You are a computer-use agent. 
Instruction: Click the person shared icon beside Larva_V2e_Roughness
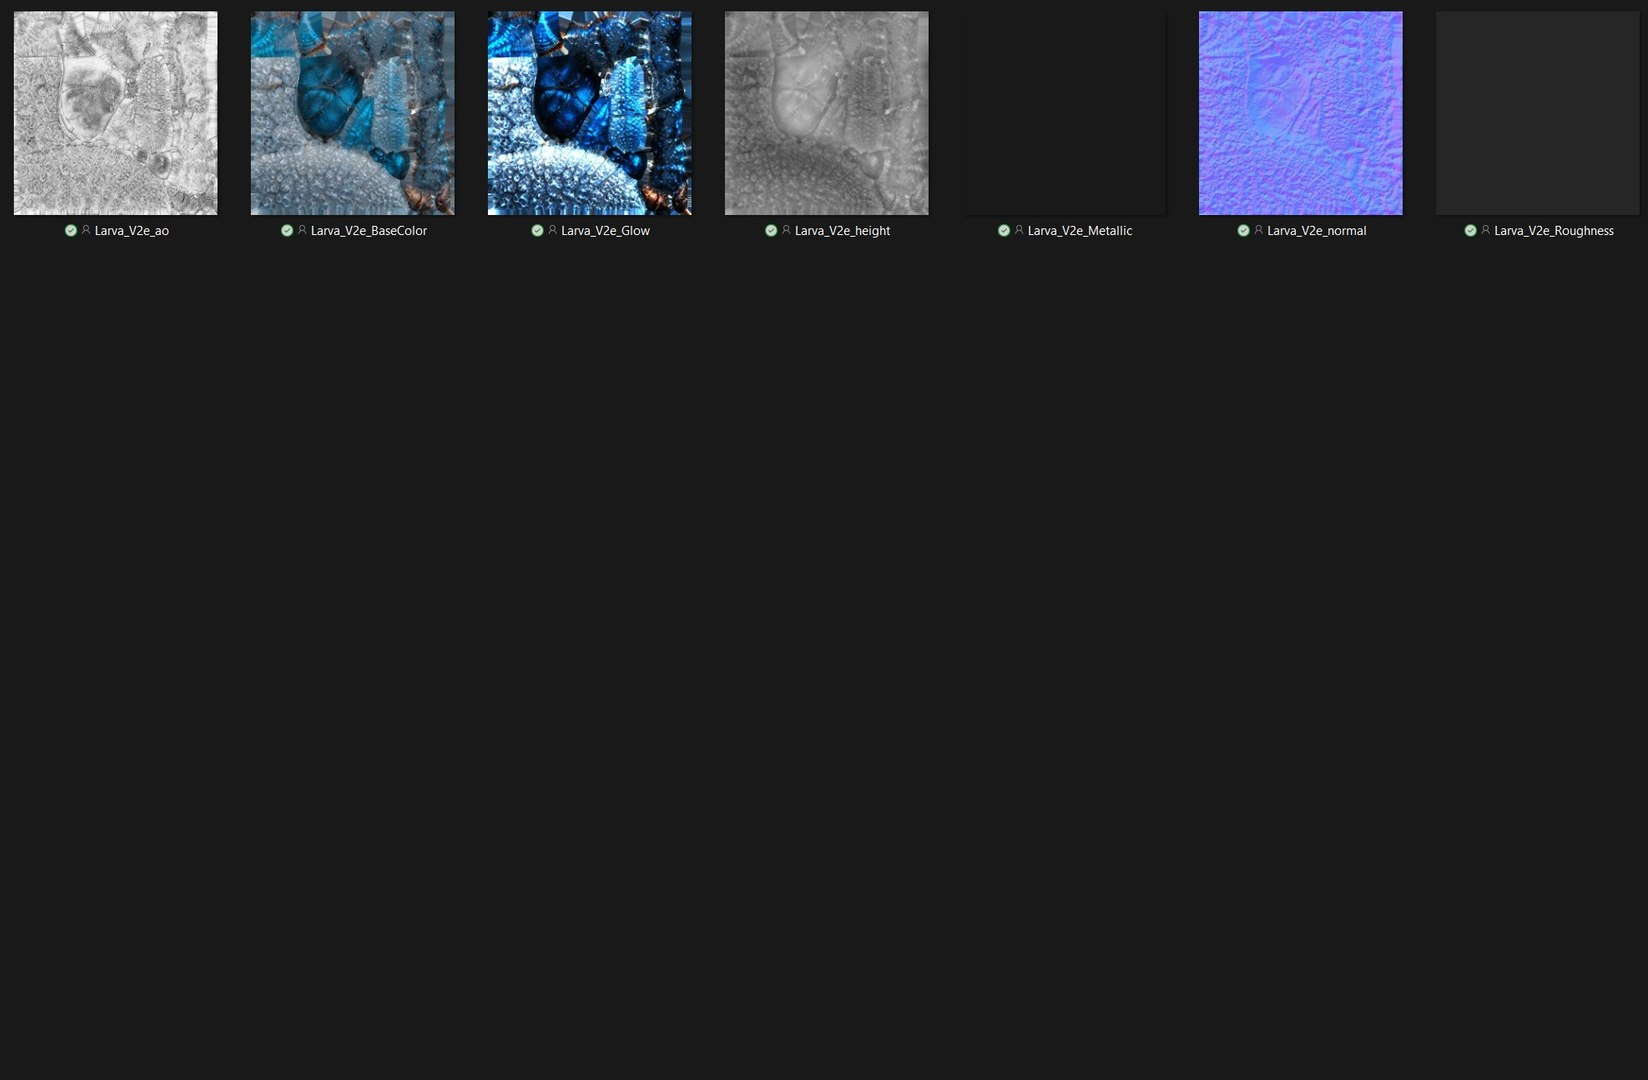click(1485, 230)
